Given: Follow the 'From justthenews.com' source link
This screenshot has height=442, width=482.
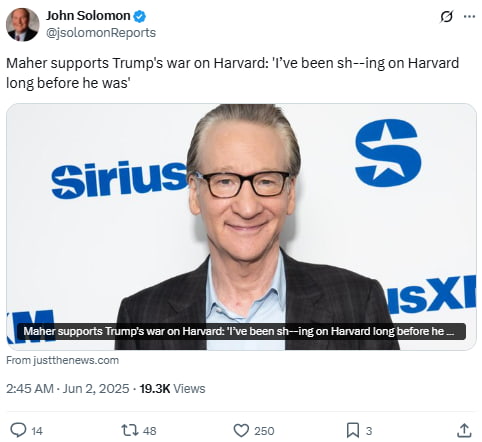Looking at the screenshot, I should [x=62, y=360].
